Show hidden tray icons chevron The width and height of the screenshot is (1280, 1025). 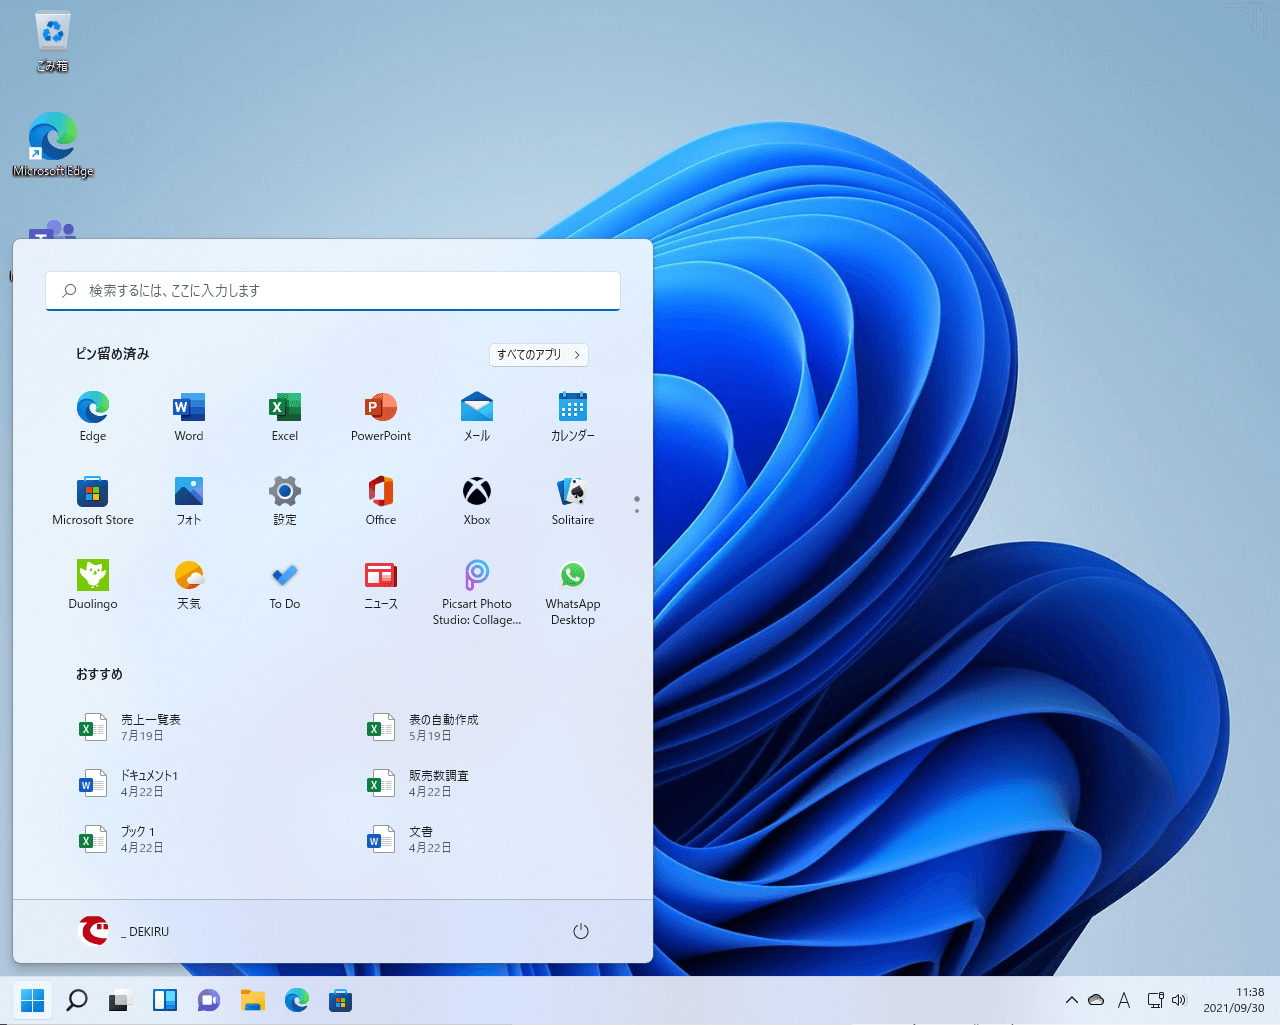1072,1000
